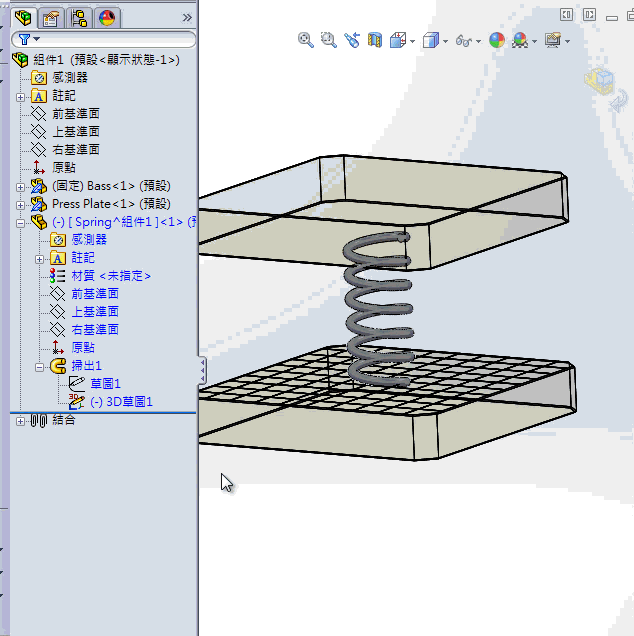Viewport: 634px width, 636px height.
Task: Expand the top-level 註記 folder
Action: coord(20,97)
